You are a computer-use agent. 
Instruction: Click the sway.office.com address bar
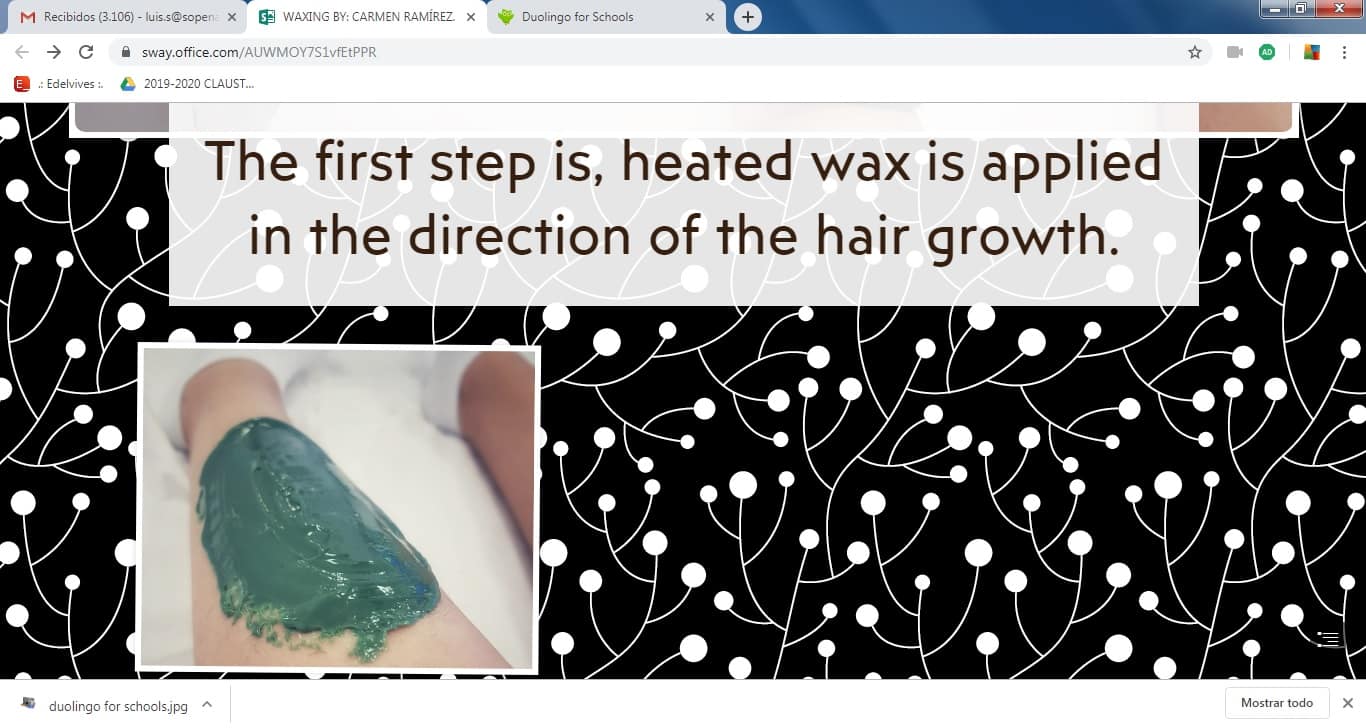pyautogui.click(x=650, y=52)
